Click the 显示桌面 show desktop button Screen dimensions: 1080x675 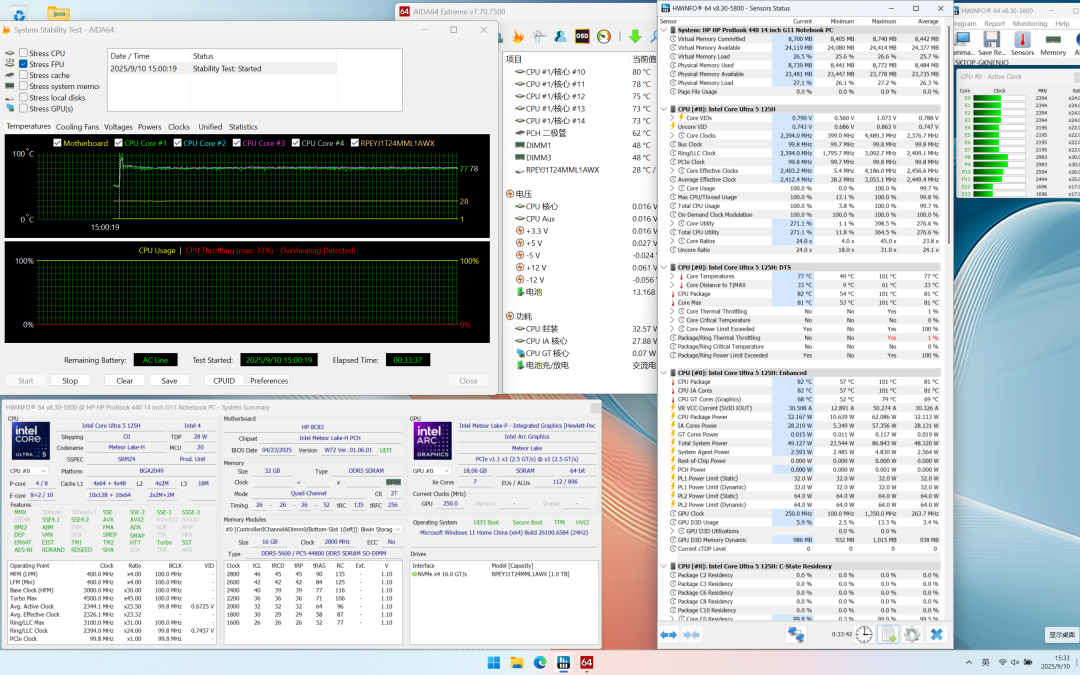(x=1061, y=634)
